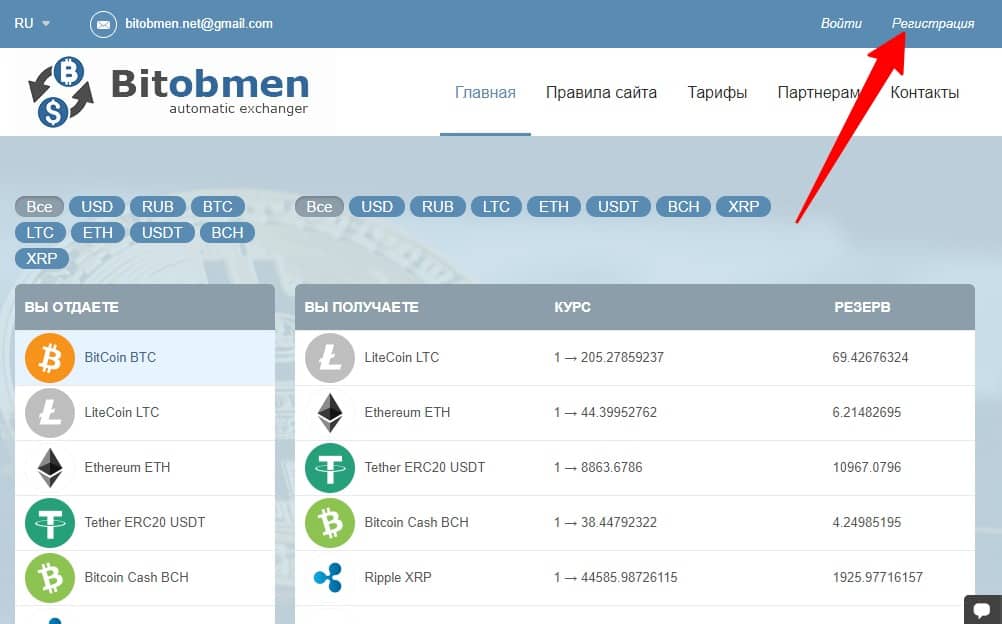The image size is (1002, 624).
Task: Click Ethereum icon in the receive table
Action: (330, 412)
